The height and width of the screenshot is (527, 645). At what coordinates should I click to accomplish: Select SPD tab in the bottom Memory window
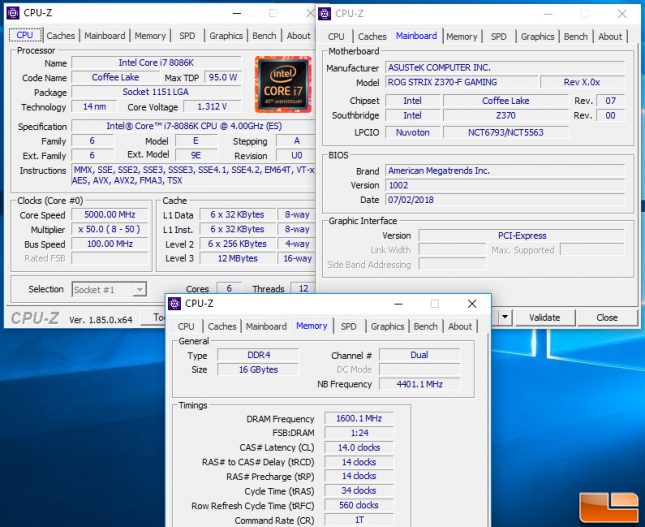pyautogui.click(x=348, y=326)
